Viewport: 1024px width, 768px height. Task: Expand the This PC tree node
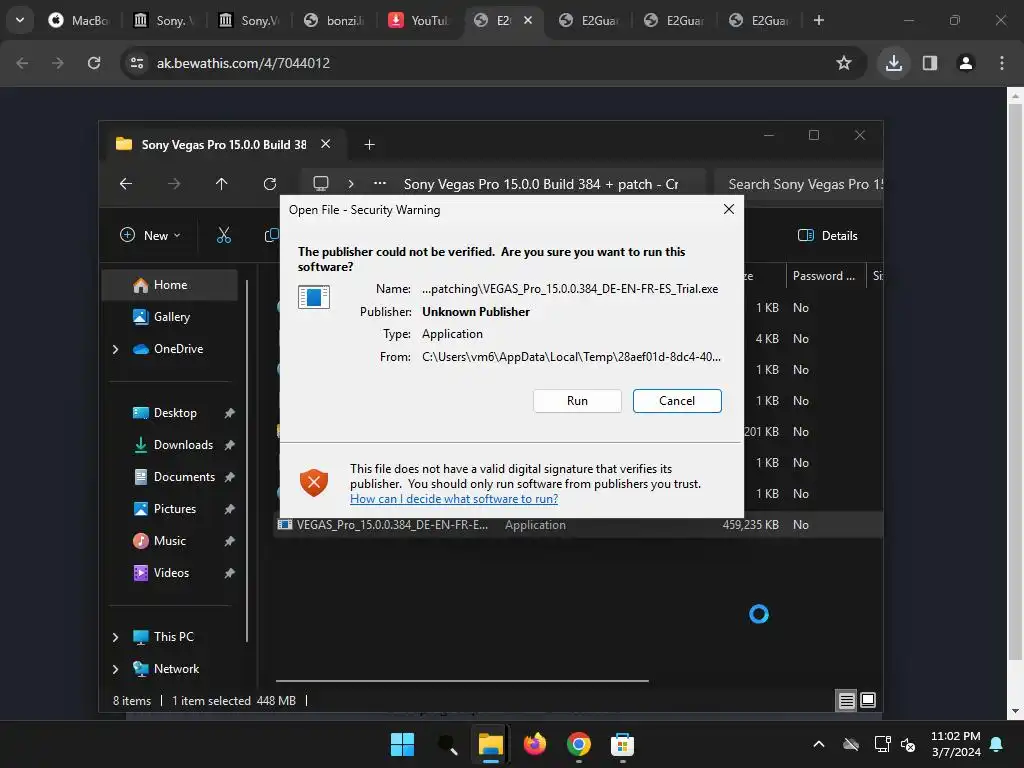[116, 637]
